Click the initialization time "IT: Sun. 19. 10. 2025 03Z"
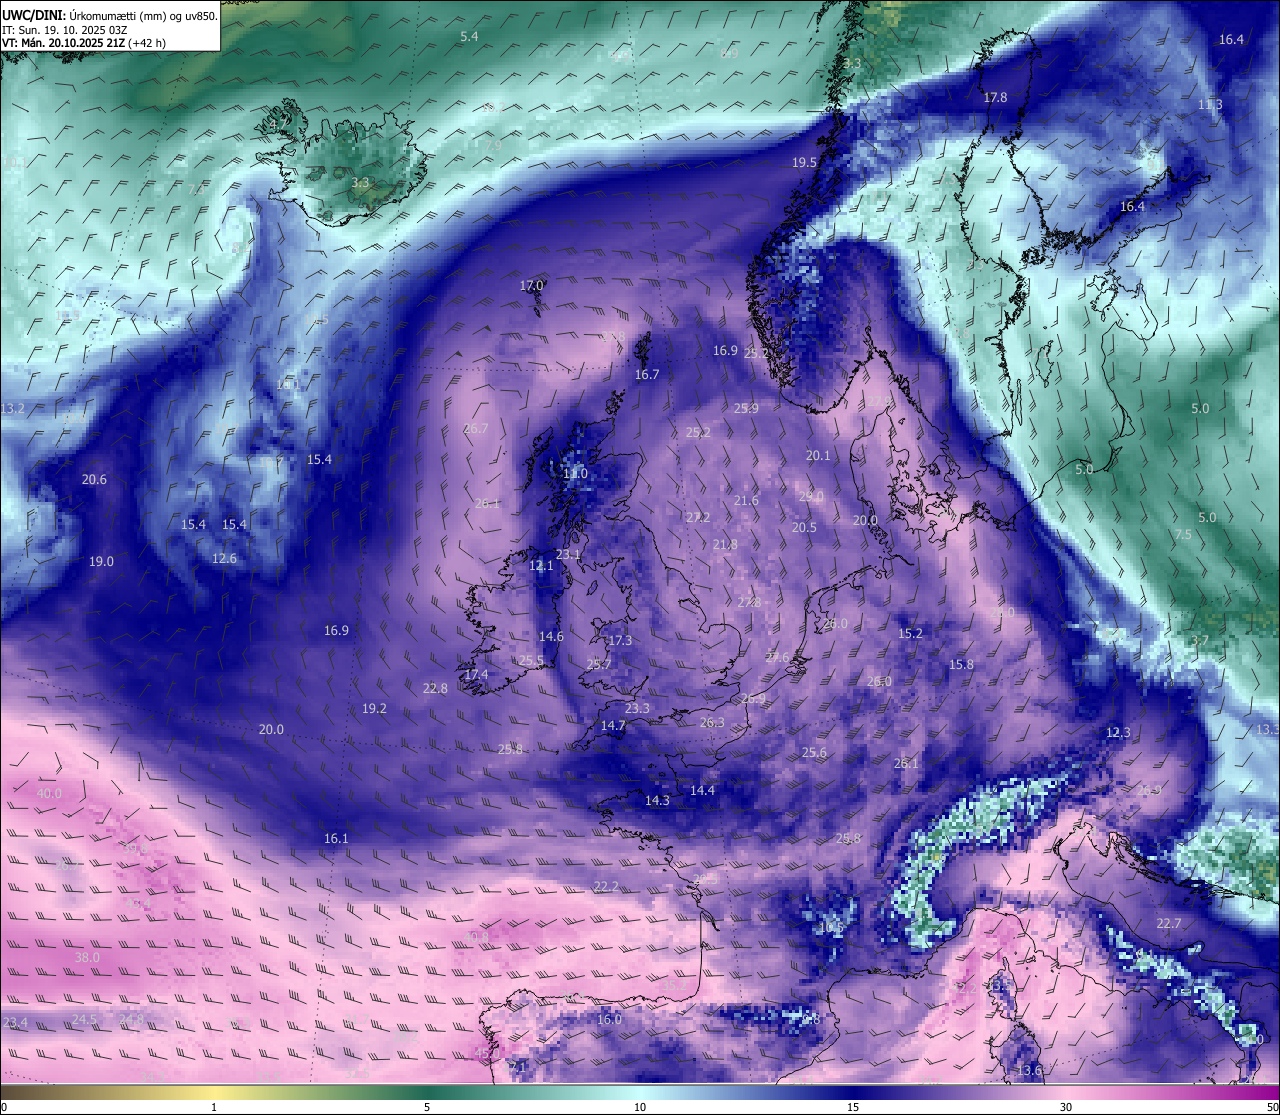 click(x=64, y=29)
